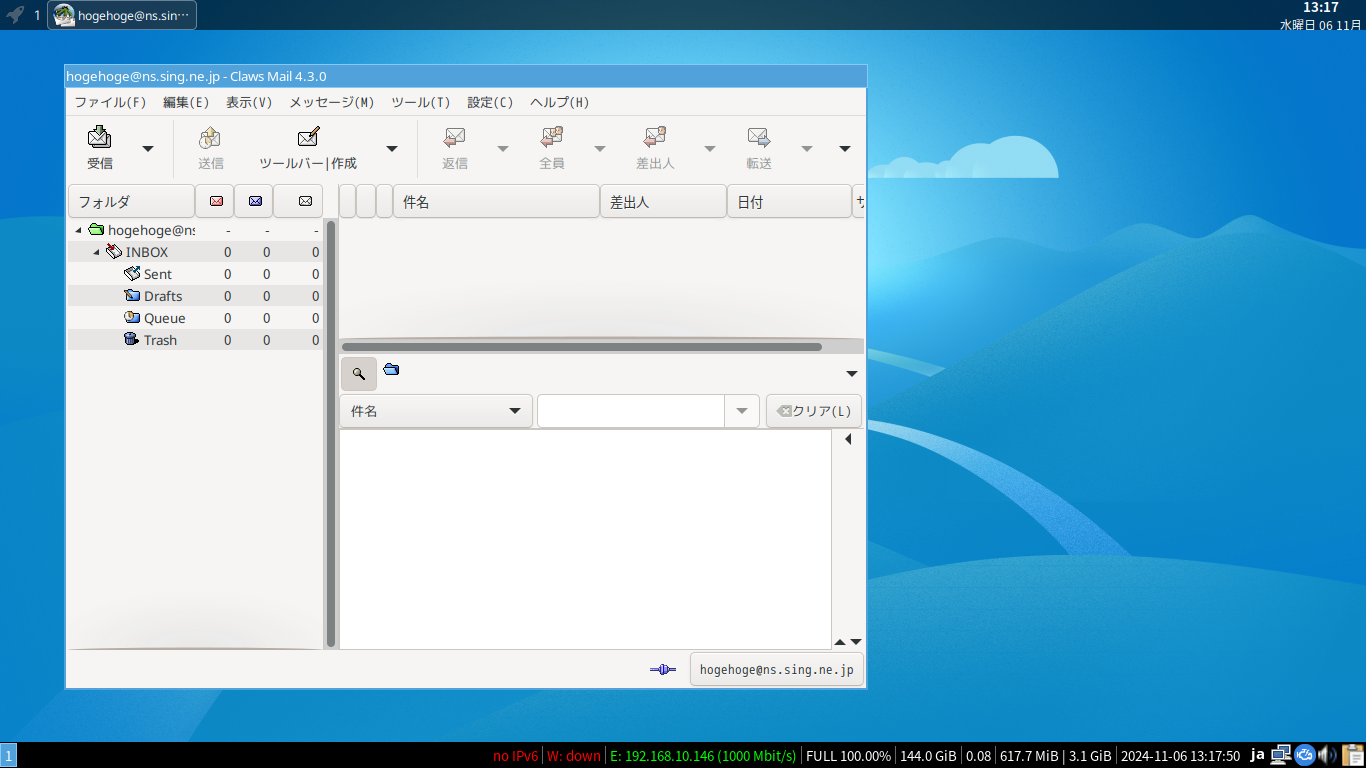The height and width of the screenshot is (768, 1366).
Task: Click the up arrow in the message view
Action: 840,642
